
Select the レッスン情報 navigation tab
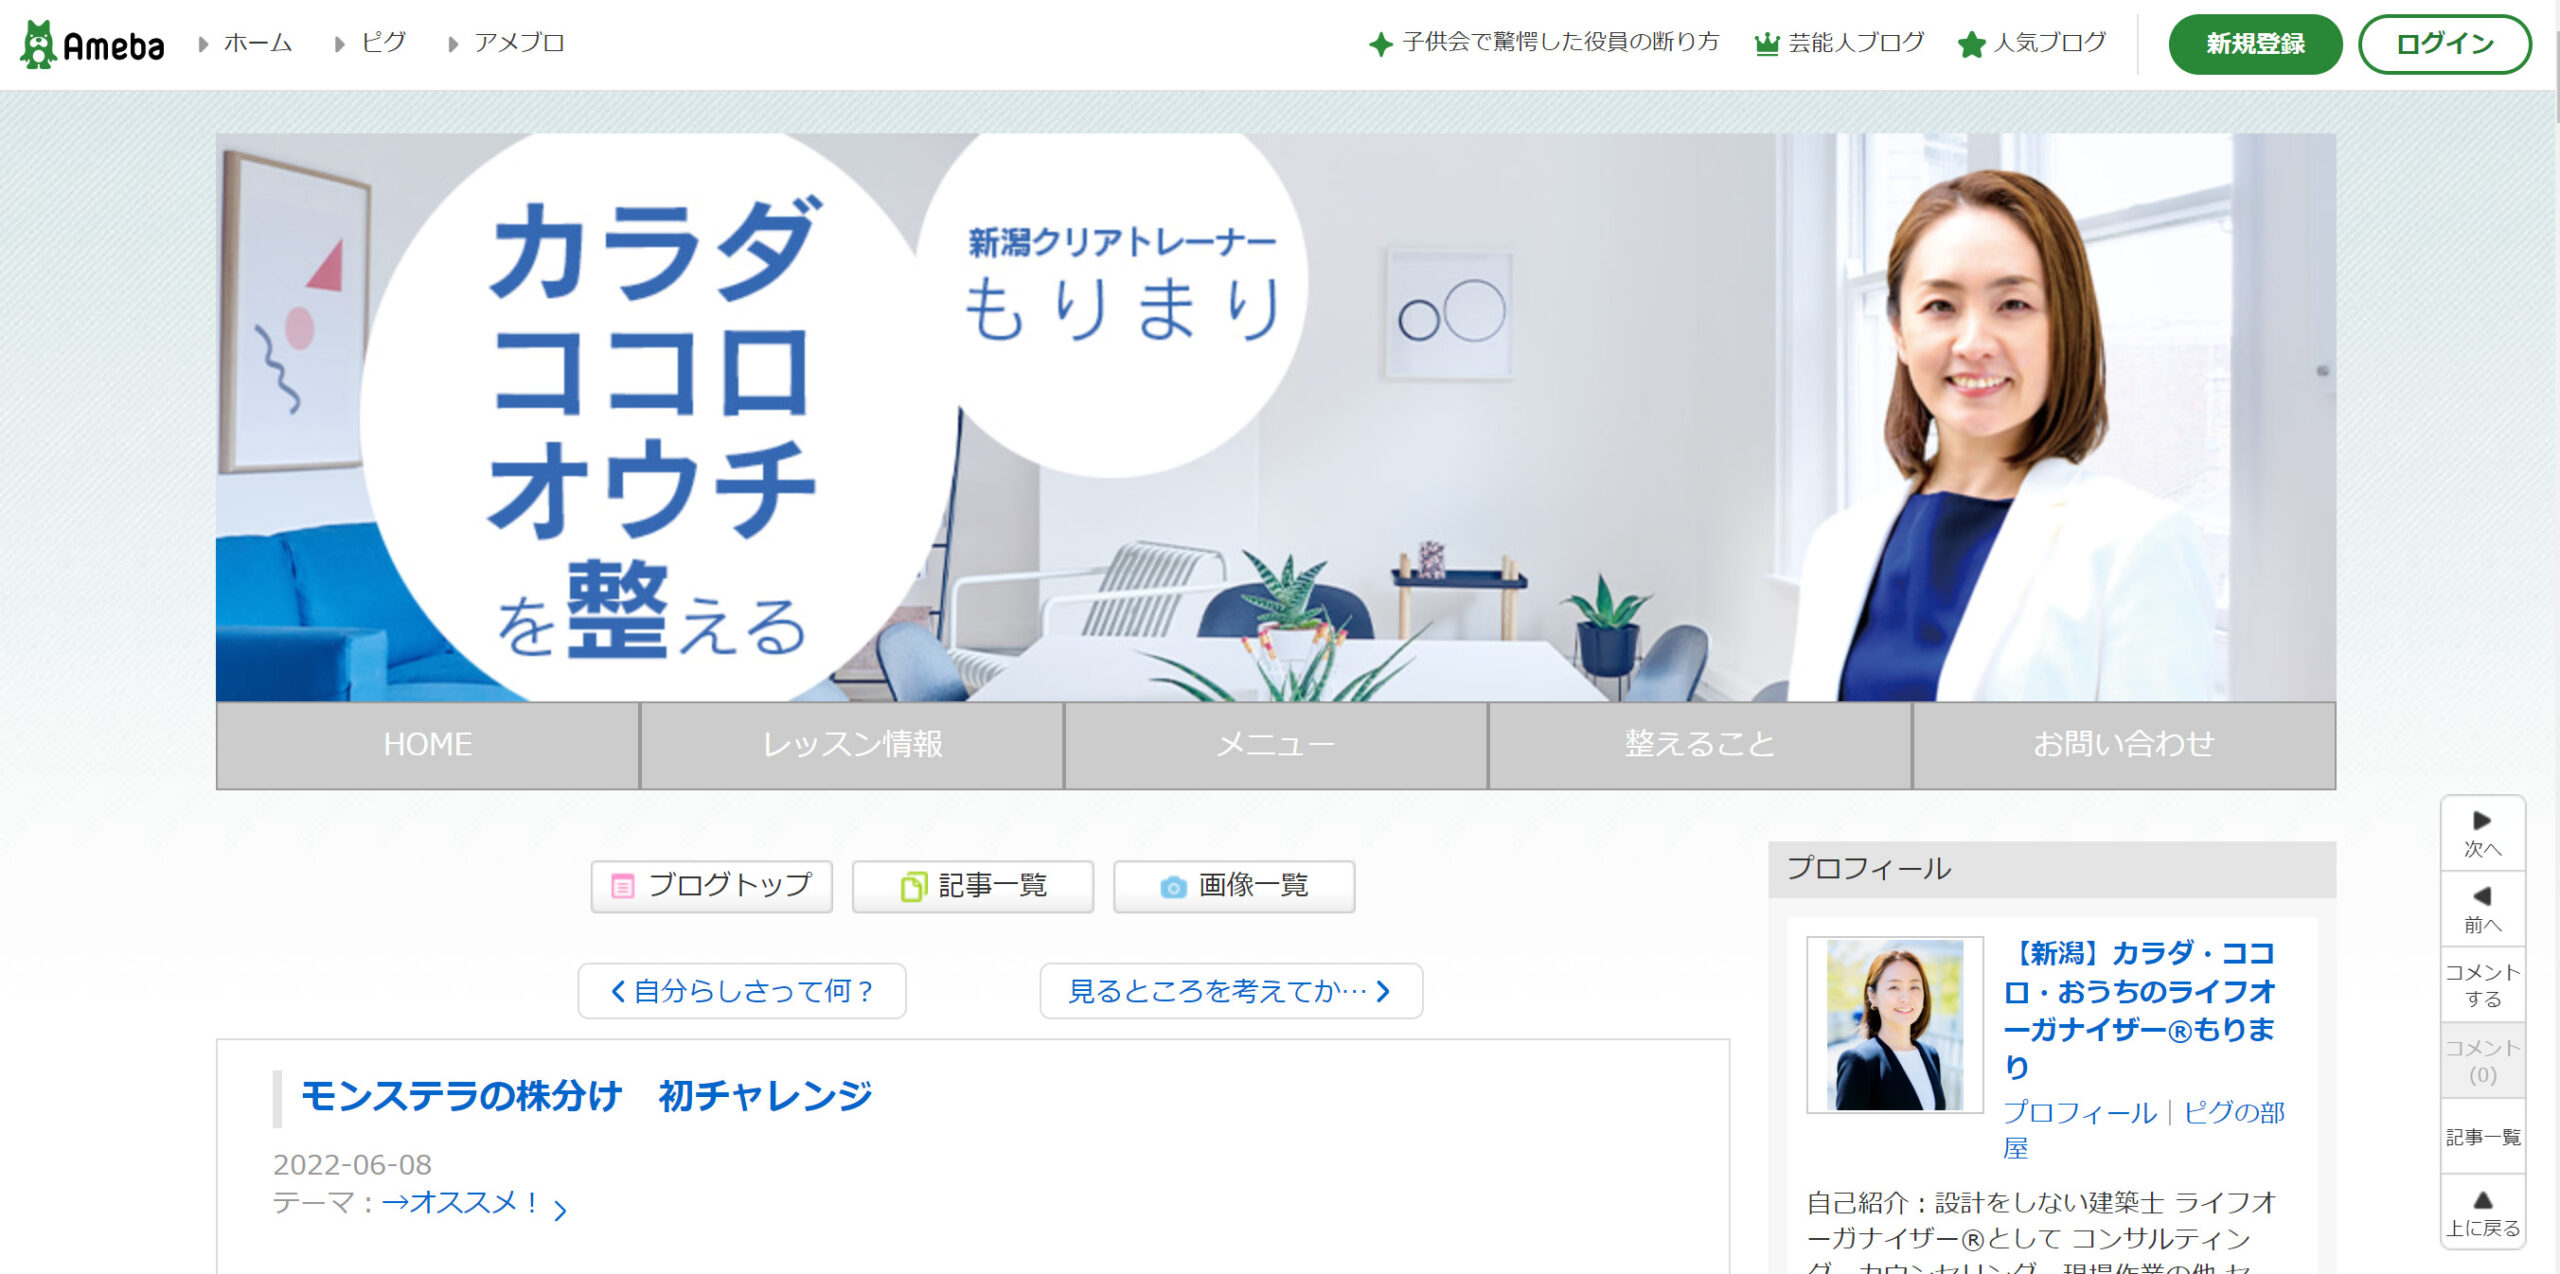[852, 745]
